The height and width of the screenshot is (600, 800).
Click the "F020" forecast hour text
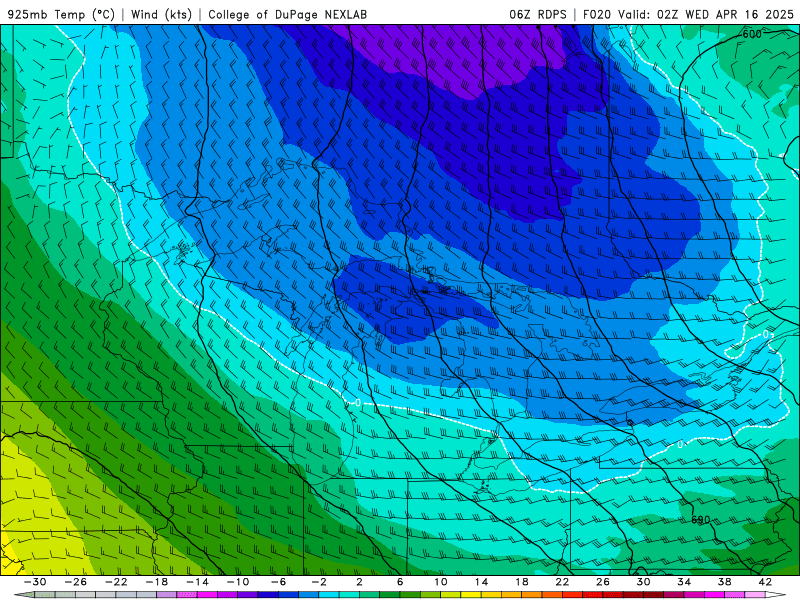tap(597, 14)
